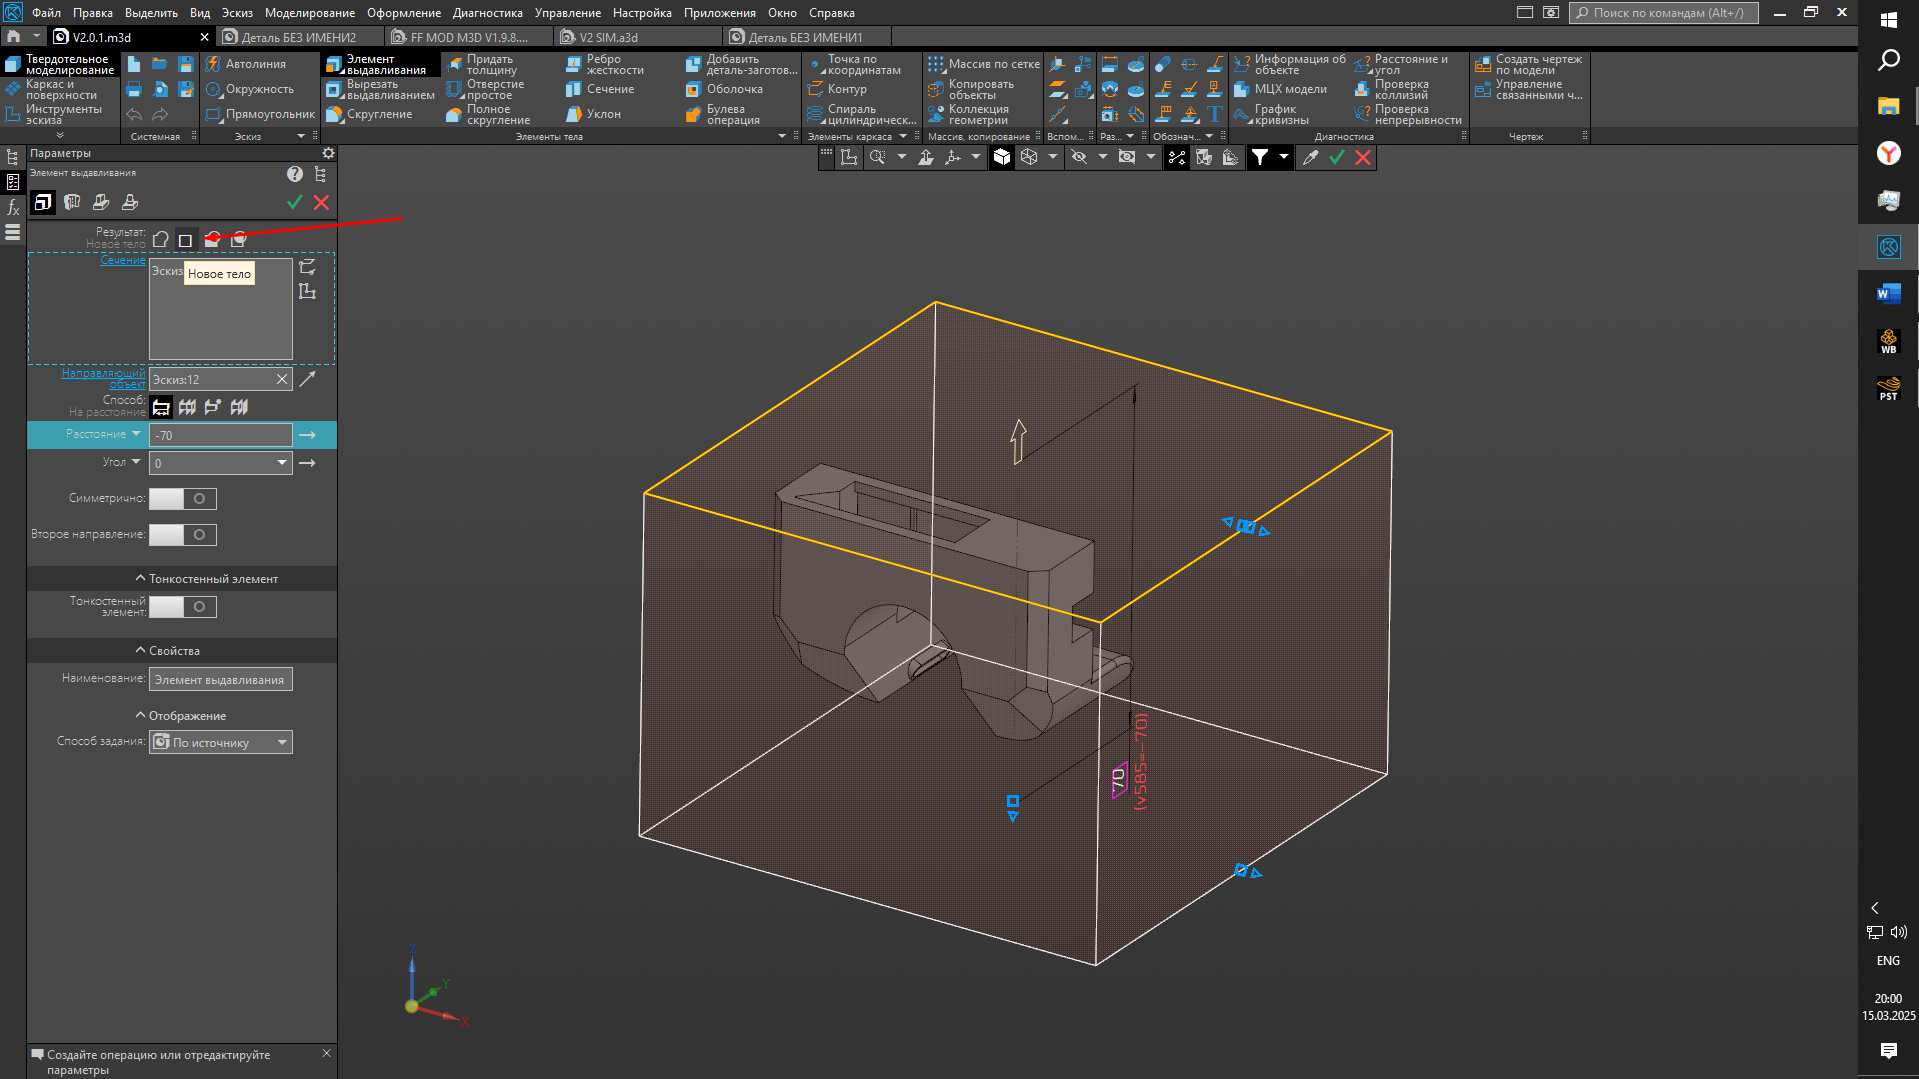The width and height of the screenshot is (1919, 1079).
Task: Open the filter funnel dropdown arrow
Action: point(1283,157)
